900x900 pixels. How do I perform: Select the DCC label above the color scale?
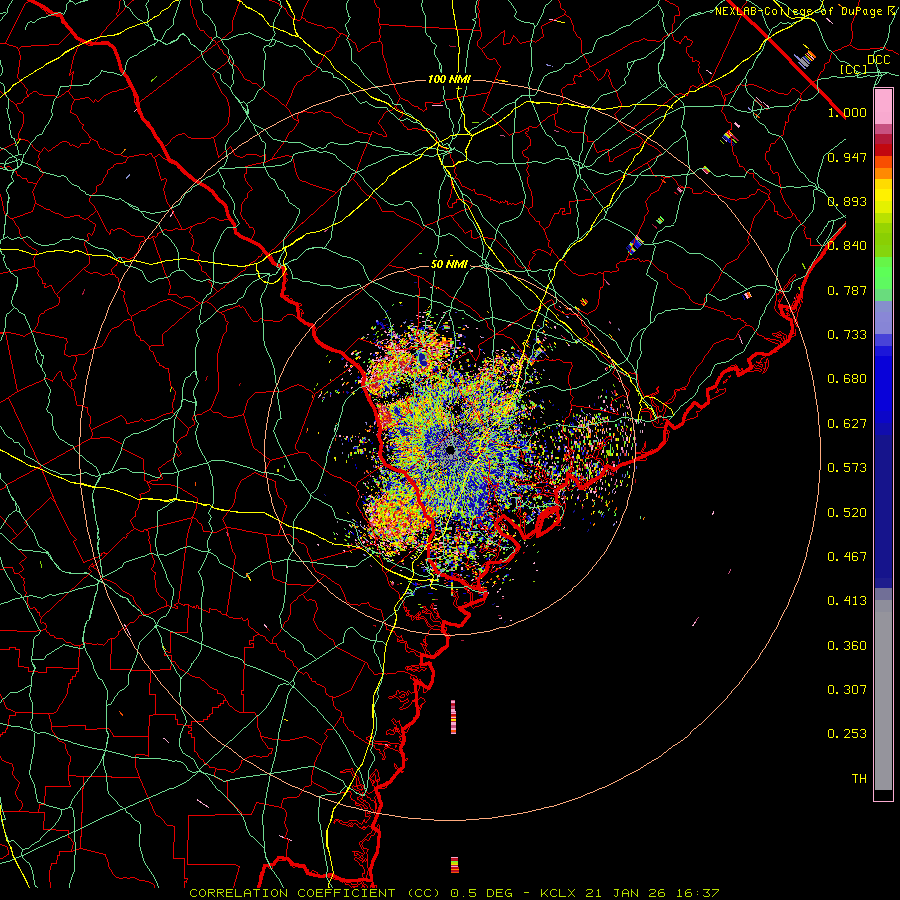point(879,60)
